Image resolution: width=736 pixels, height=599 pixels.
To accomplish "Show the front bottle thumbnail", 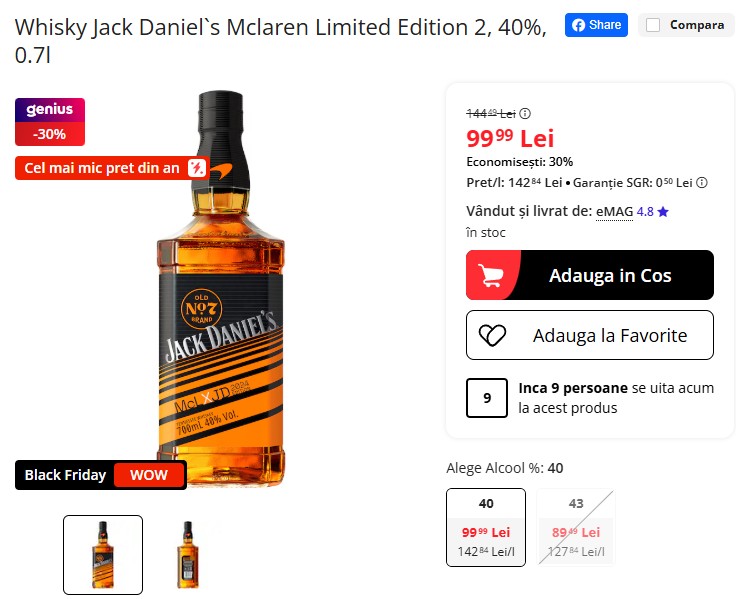I will click(103, 555).
